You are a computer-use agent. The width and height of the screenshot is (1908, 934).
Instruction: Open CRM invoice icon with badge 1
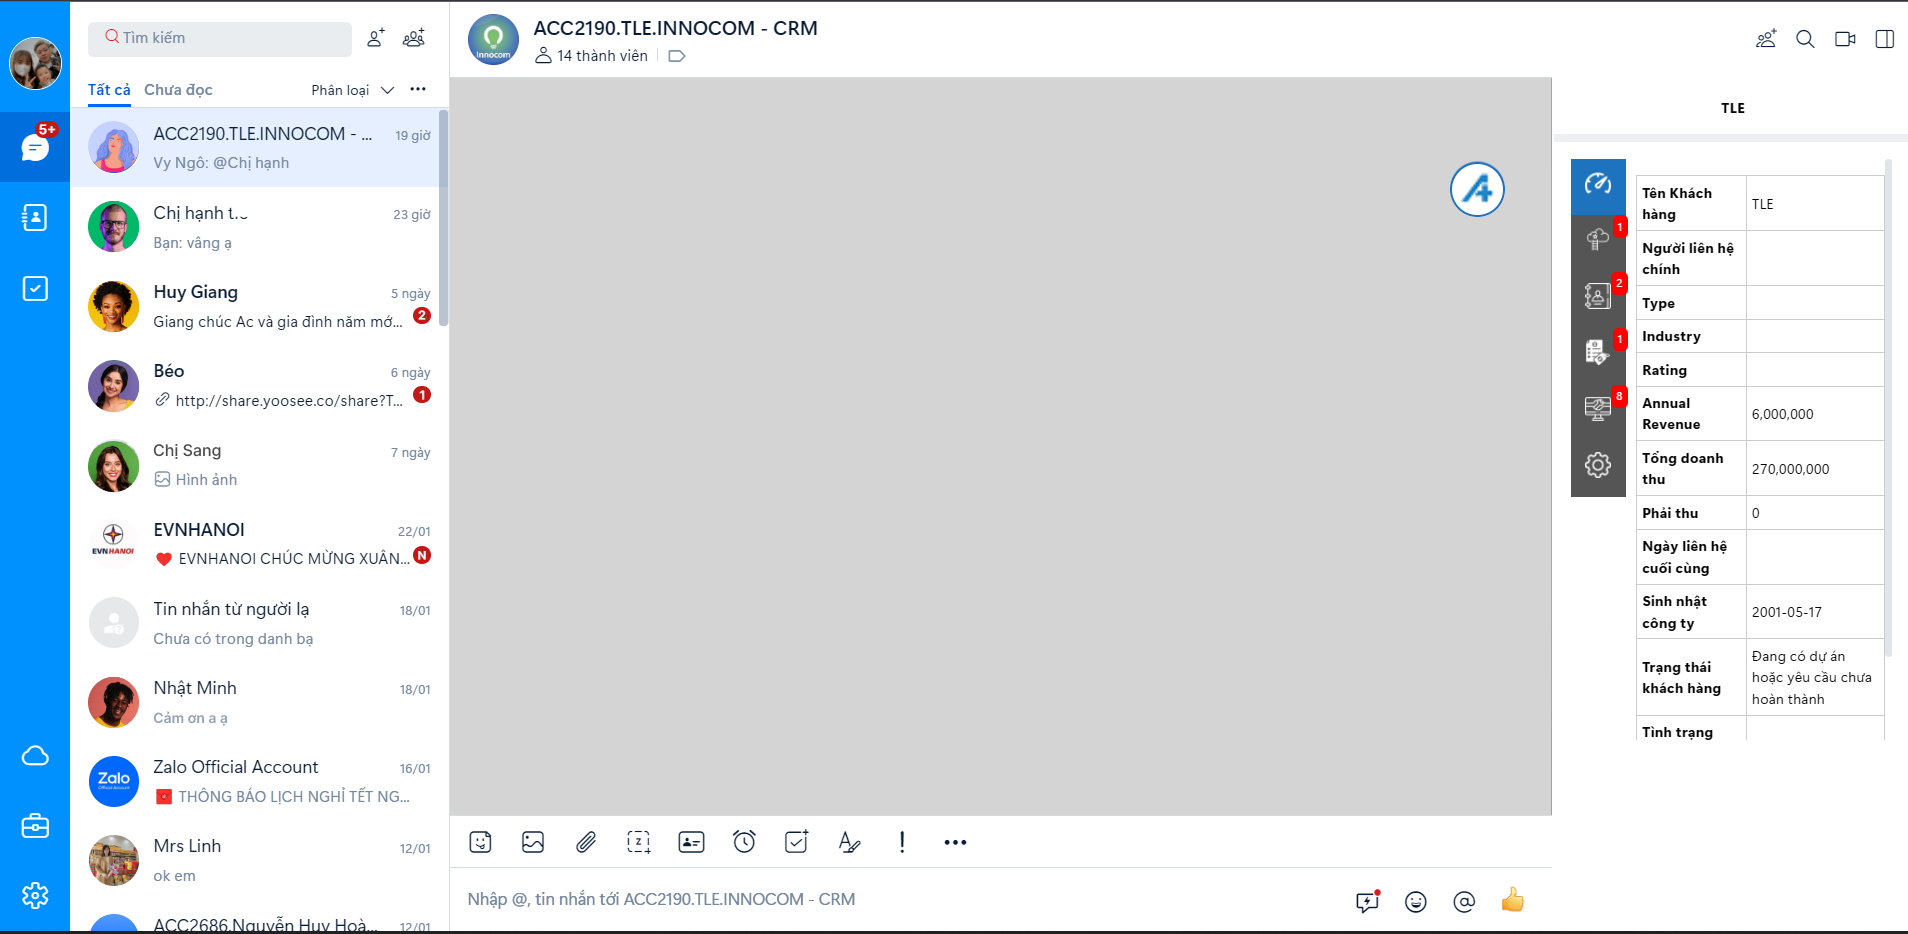pyautogui.click(x=1598, y=352)
